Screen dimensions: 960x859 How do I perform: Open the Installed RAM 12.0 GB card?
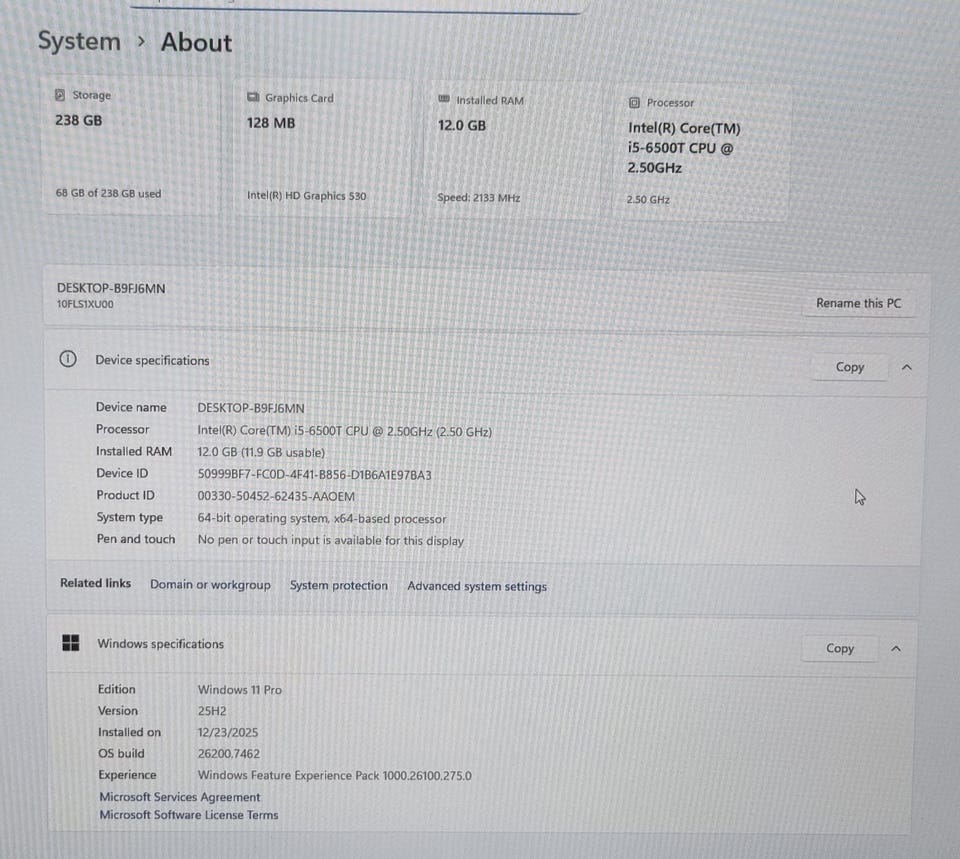click(512, 150)
